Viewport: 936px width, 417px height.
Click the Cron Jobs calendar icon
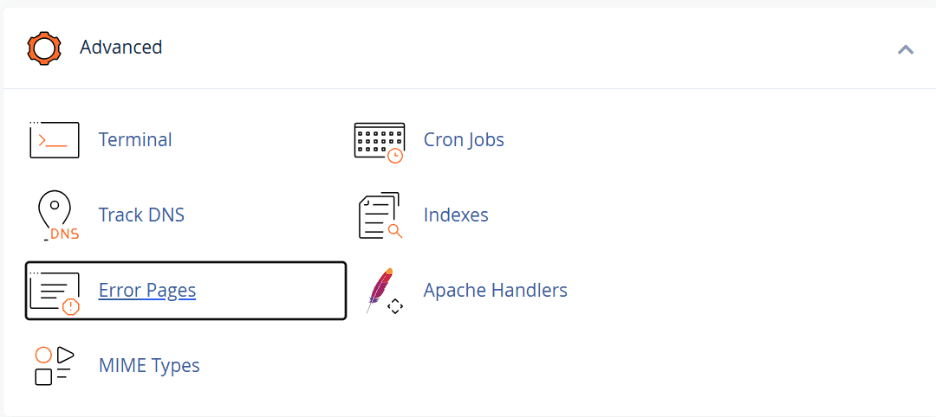click(x=379, y=141)
